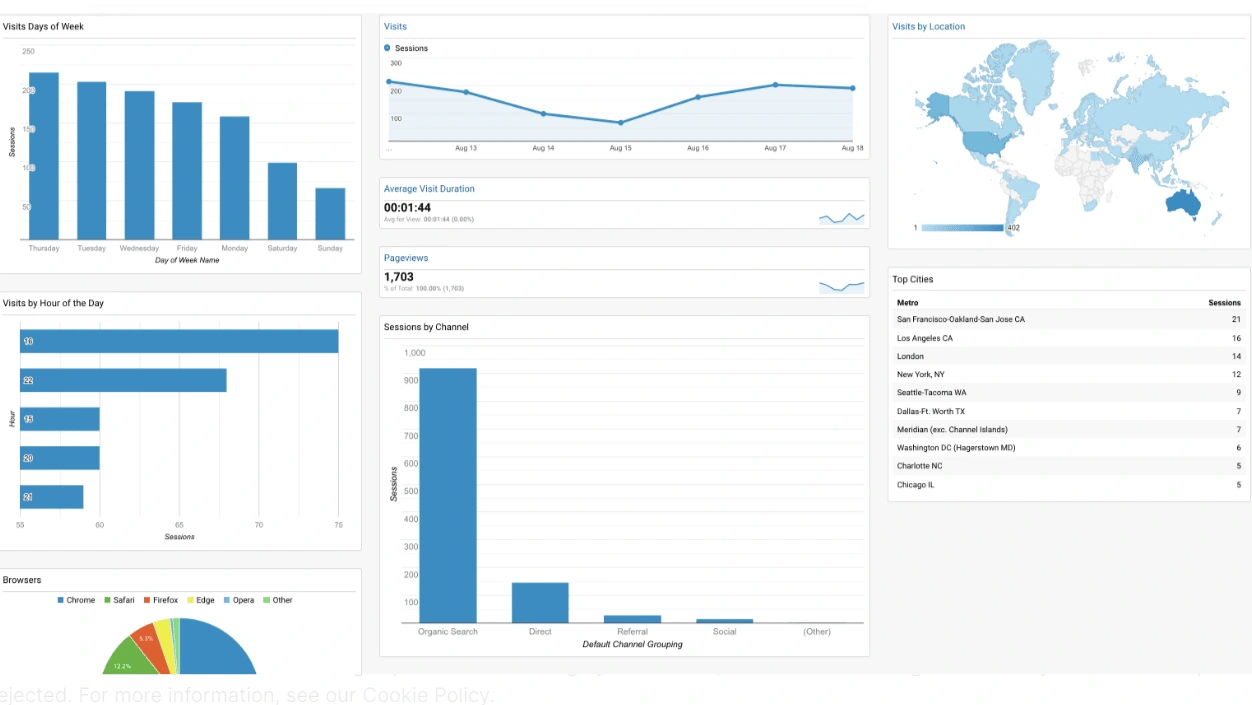Select the Seattle-Tacoma WA row

point(1068,393)
